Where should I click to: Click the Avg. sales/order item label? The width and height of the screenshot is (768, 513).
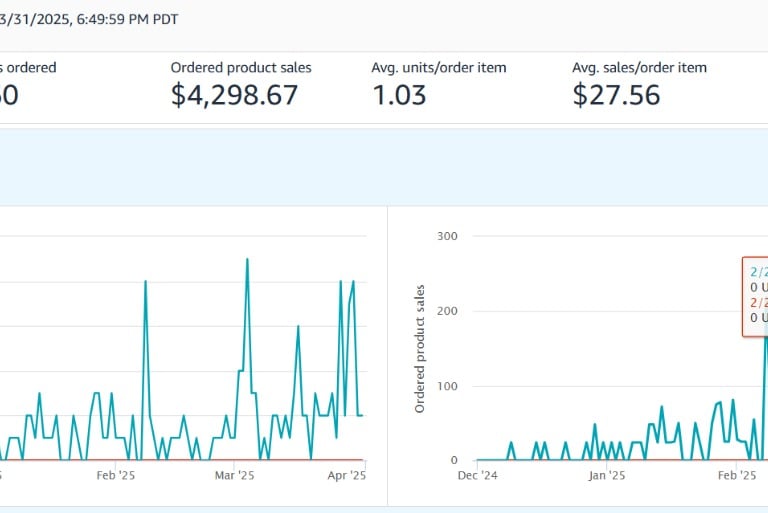(639, 68)
